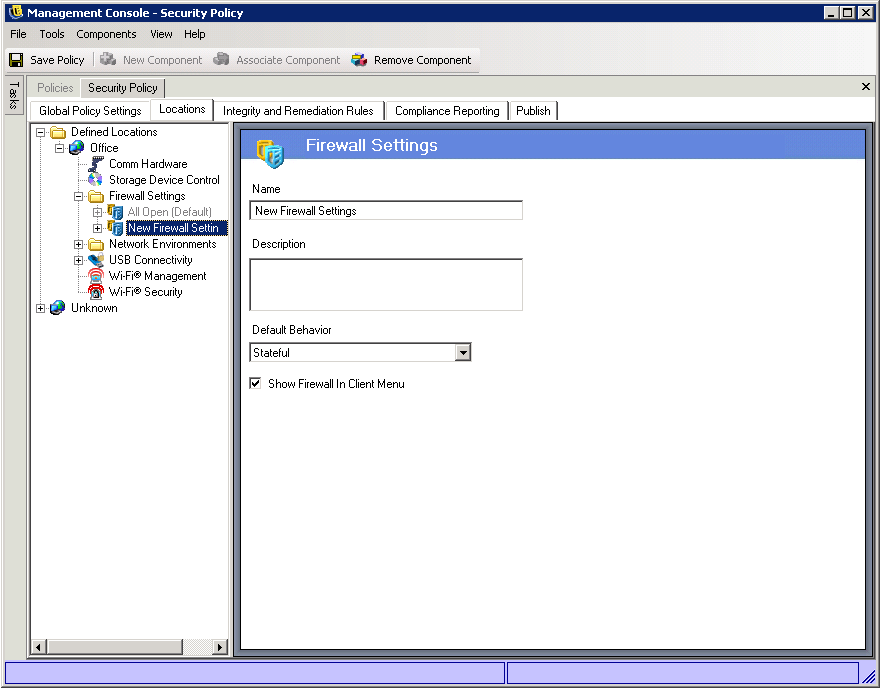
Task: Select USB Connectivity tree item
Action: [x=151, y=260]
